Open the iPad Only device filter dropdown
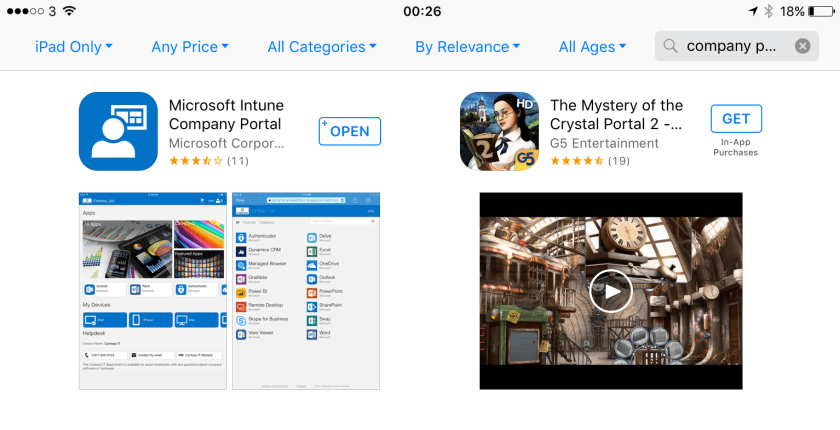Viewport: 840px width, 430px height. 74,46
